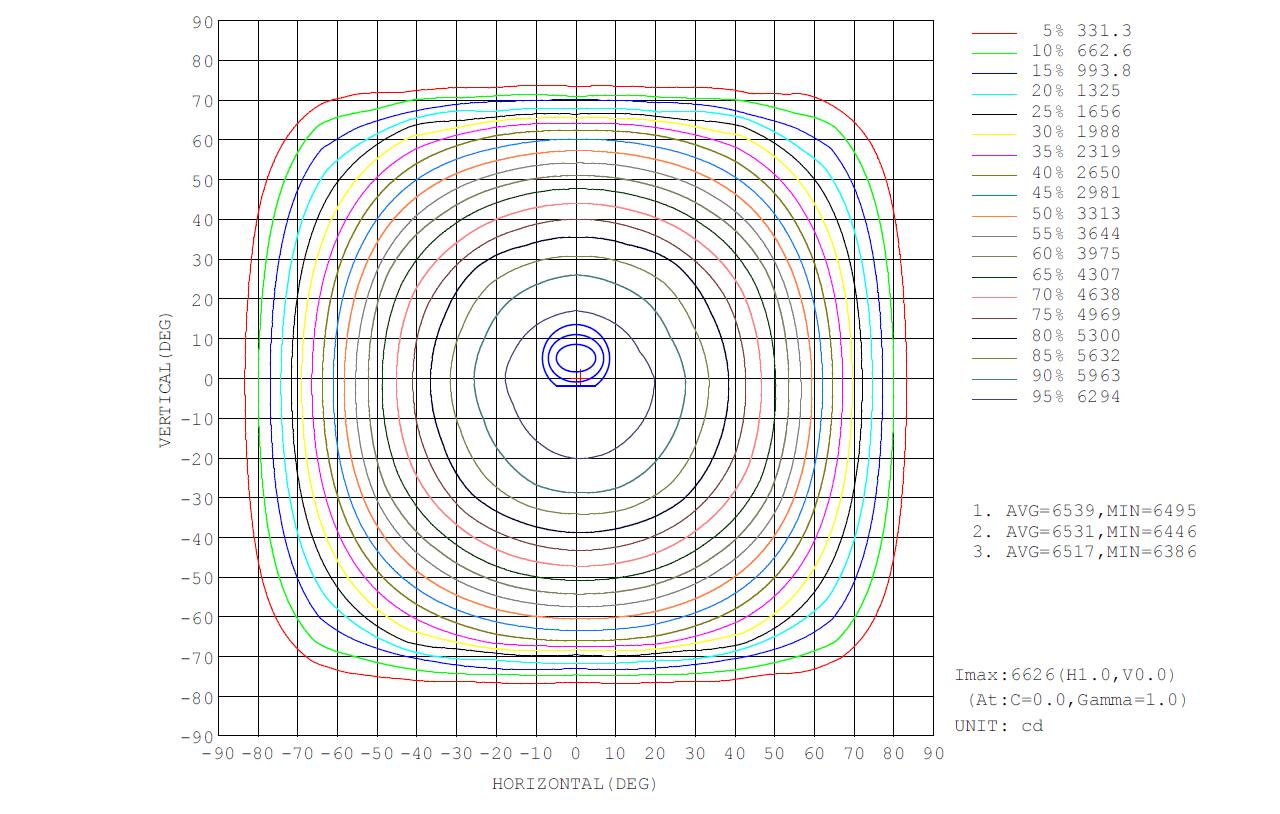Click the green 10% legend color line
1280x814 pixels.
[995, 53]
